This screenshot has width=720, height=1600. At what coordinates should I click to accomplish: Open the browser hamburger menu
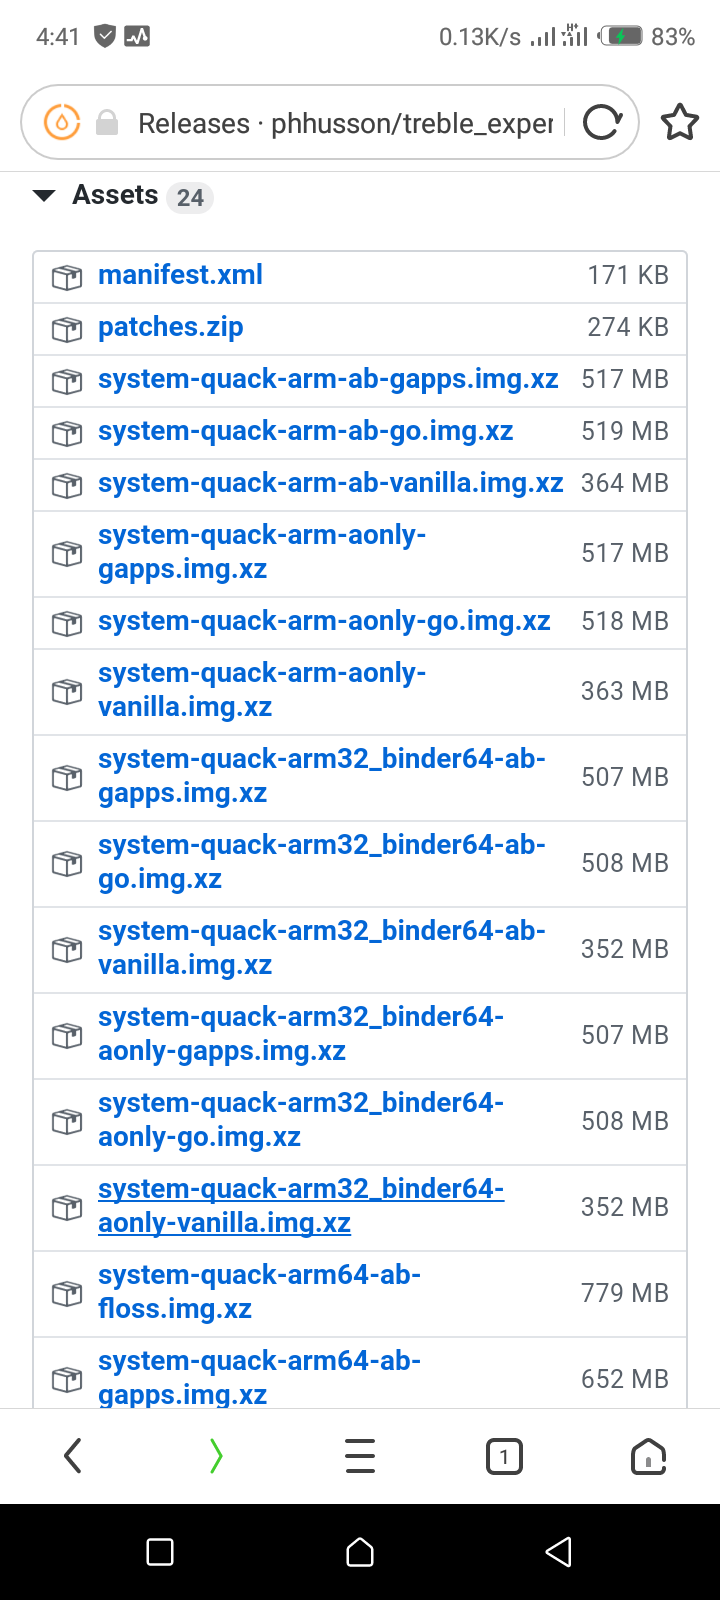(x=360, y=1456)
